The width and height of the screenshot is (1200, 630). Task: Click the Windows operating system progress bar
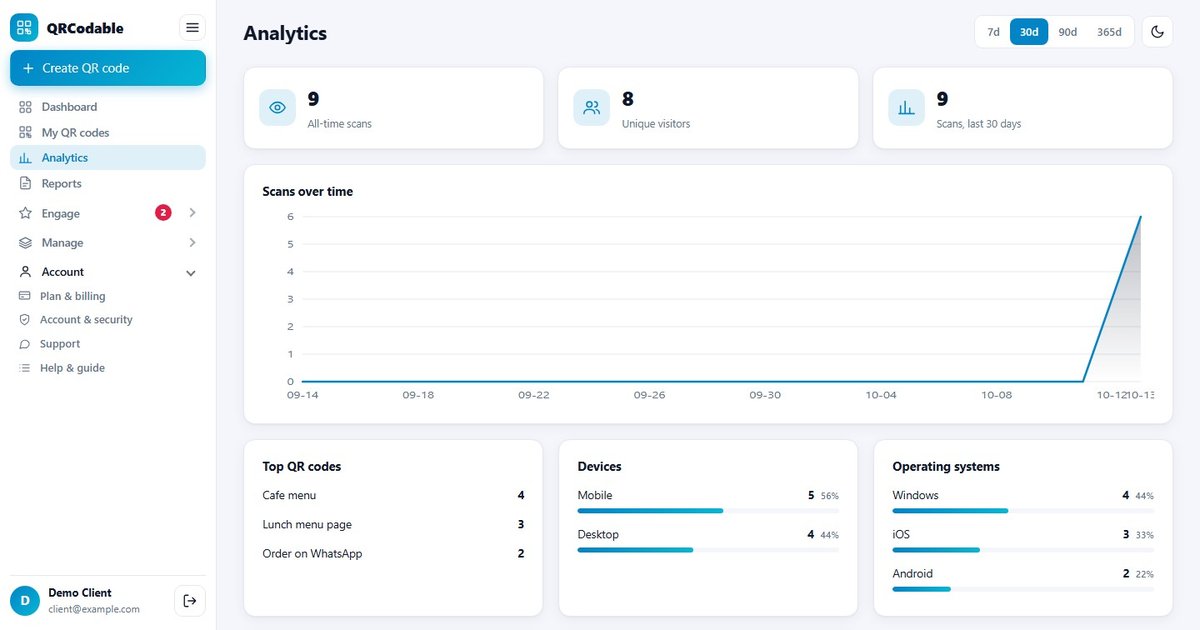(1023, 511)
